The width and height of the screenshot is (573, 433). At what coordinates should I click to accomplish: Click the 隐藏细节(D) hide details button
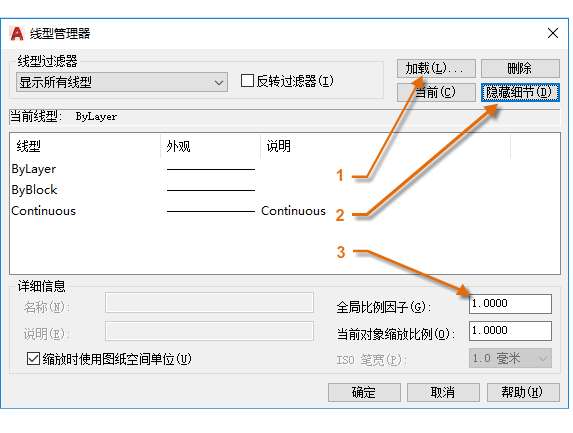click(x=520, y=92)
